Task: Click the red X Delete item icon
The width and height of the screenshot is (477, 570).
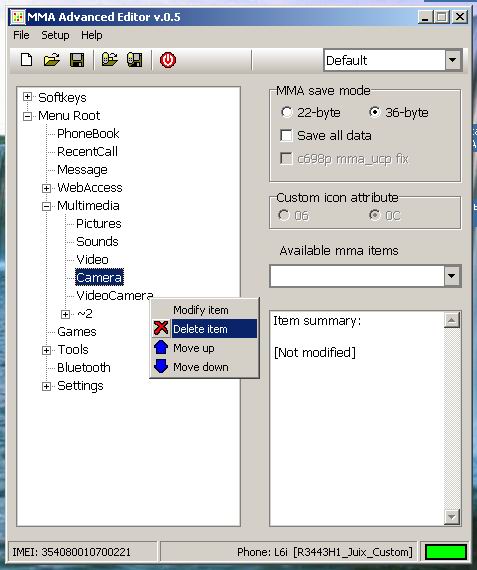Action: [x=161, y=328]
